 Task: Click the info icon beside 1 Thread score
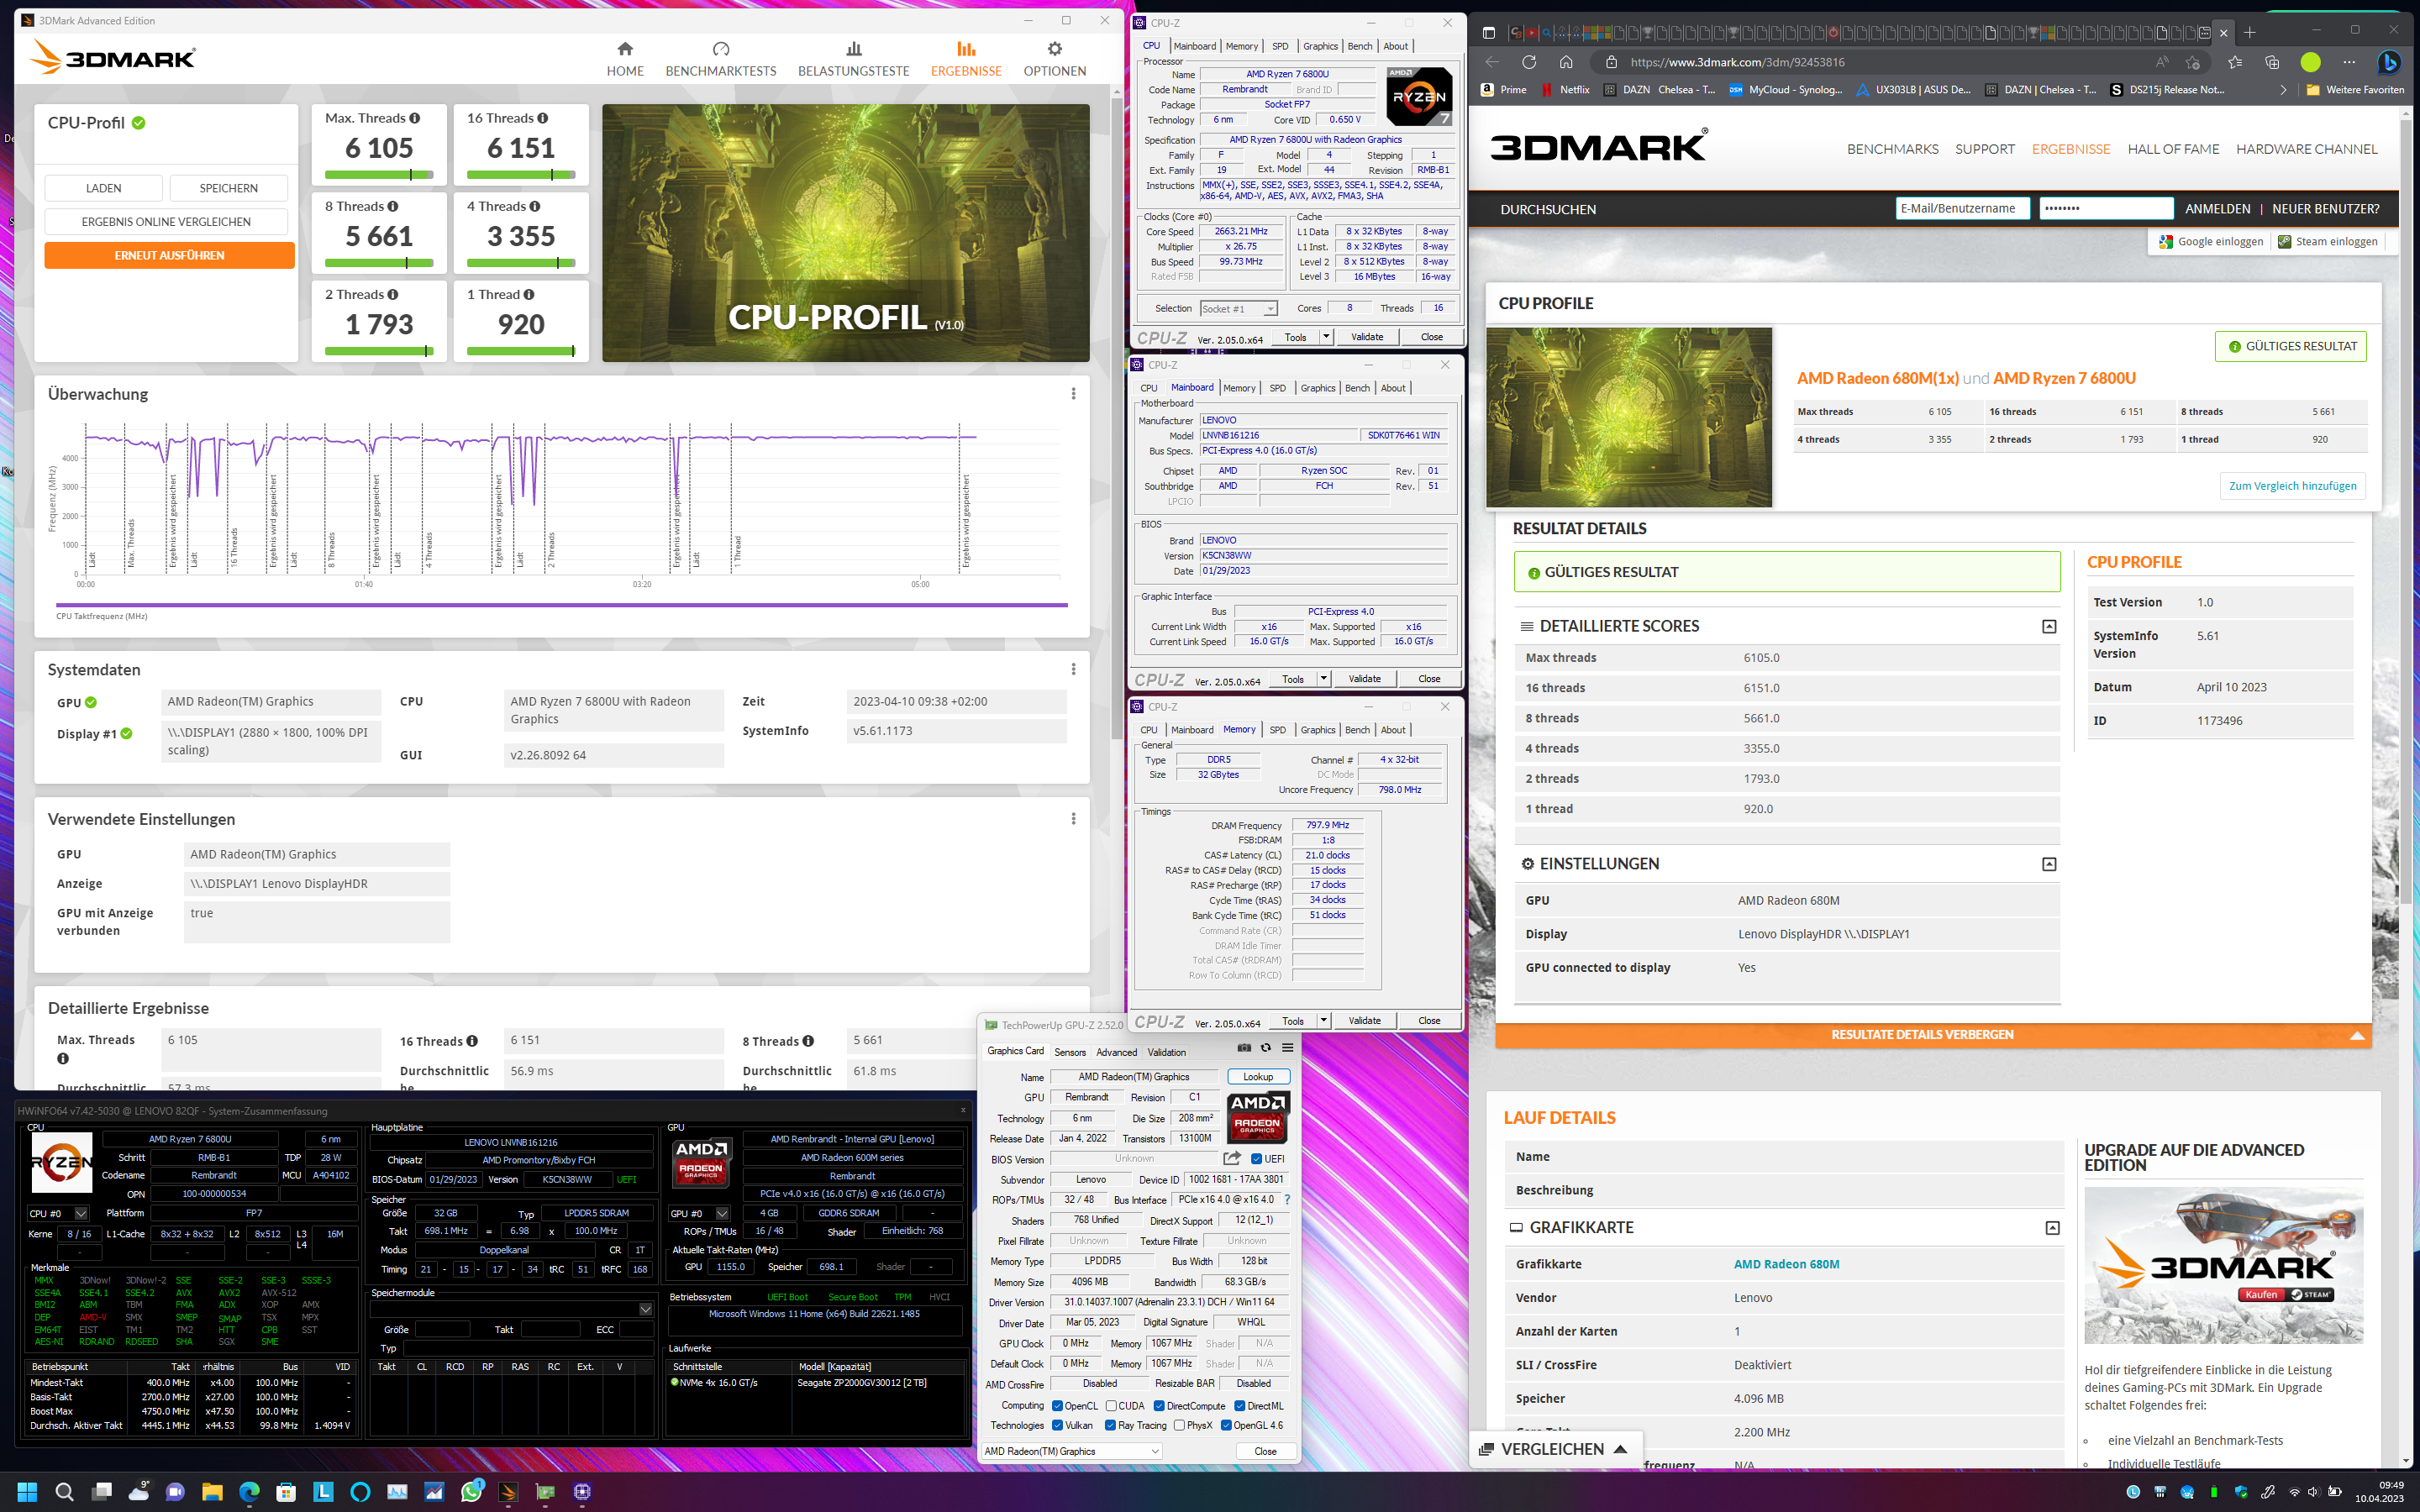[x=529, y=294]
